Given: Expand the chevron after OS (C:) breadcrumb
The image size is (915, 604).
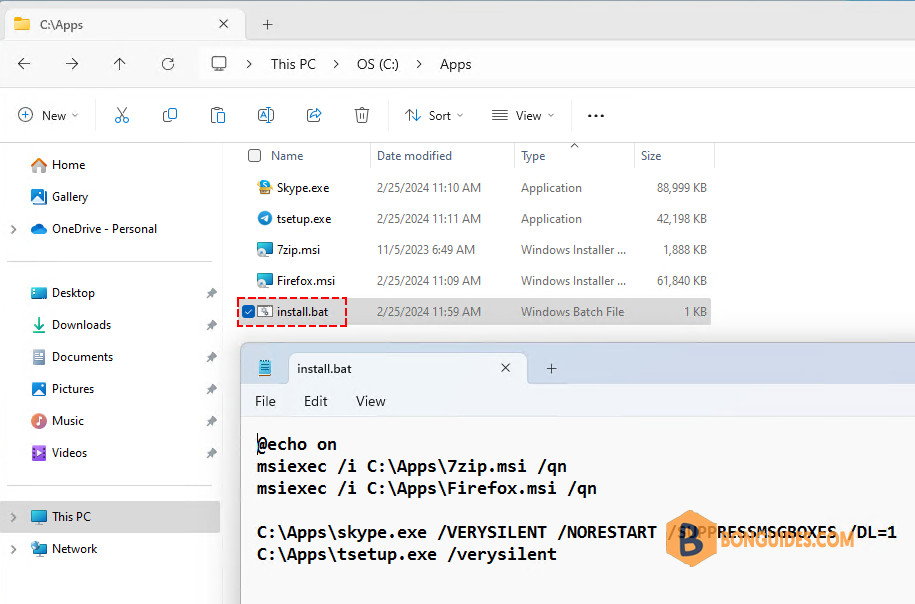Looking at the screenshot, I should (x=419, y=64).
